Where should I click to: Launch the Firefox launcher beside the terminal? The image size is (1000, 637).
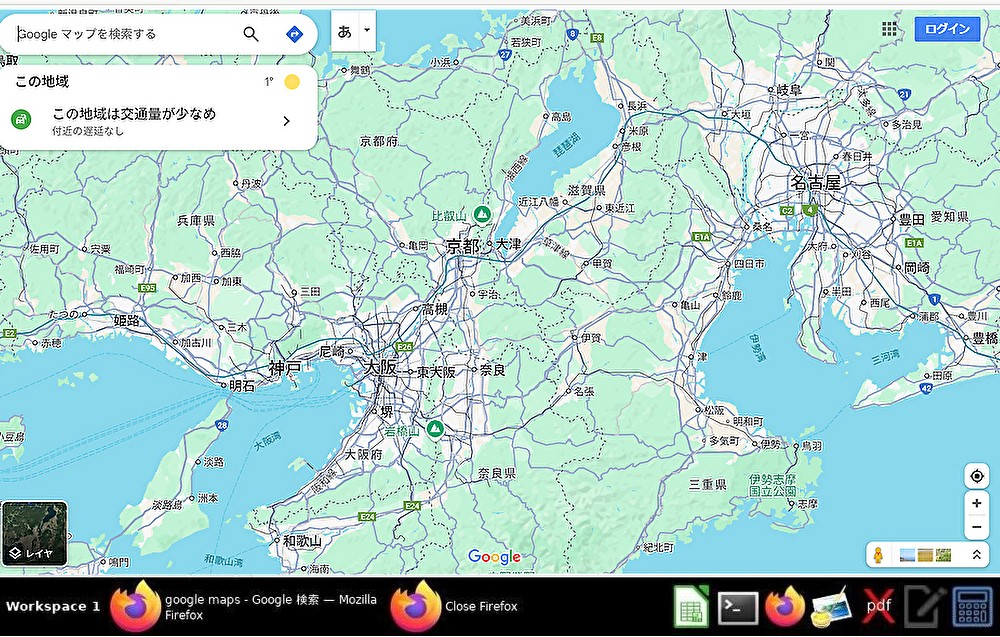tap(785, 606)
